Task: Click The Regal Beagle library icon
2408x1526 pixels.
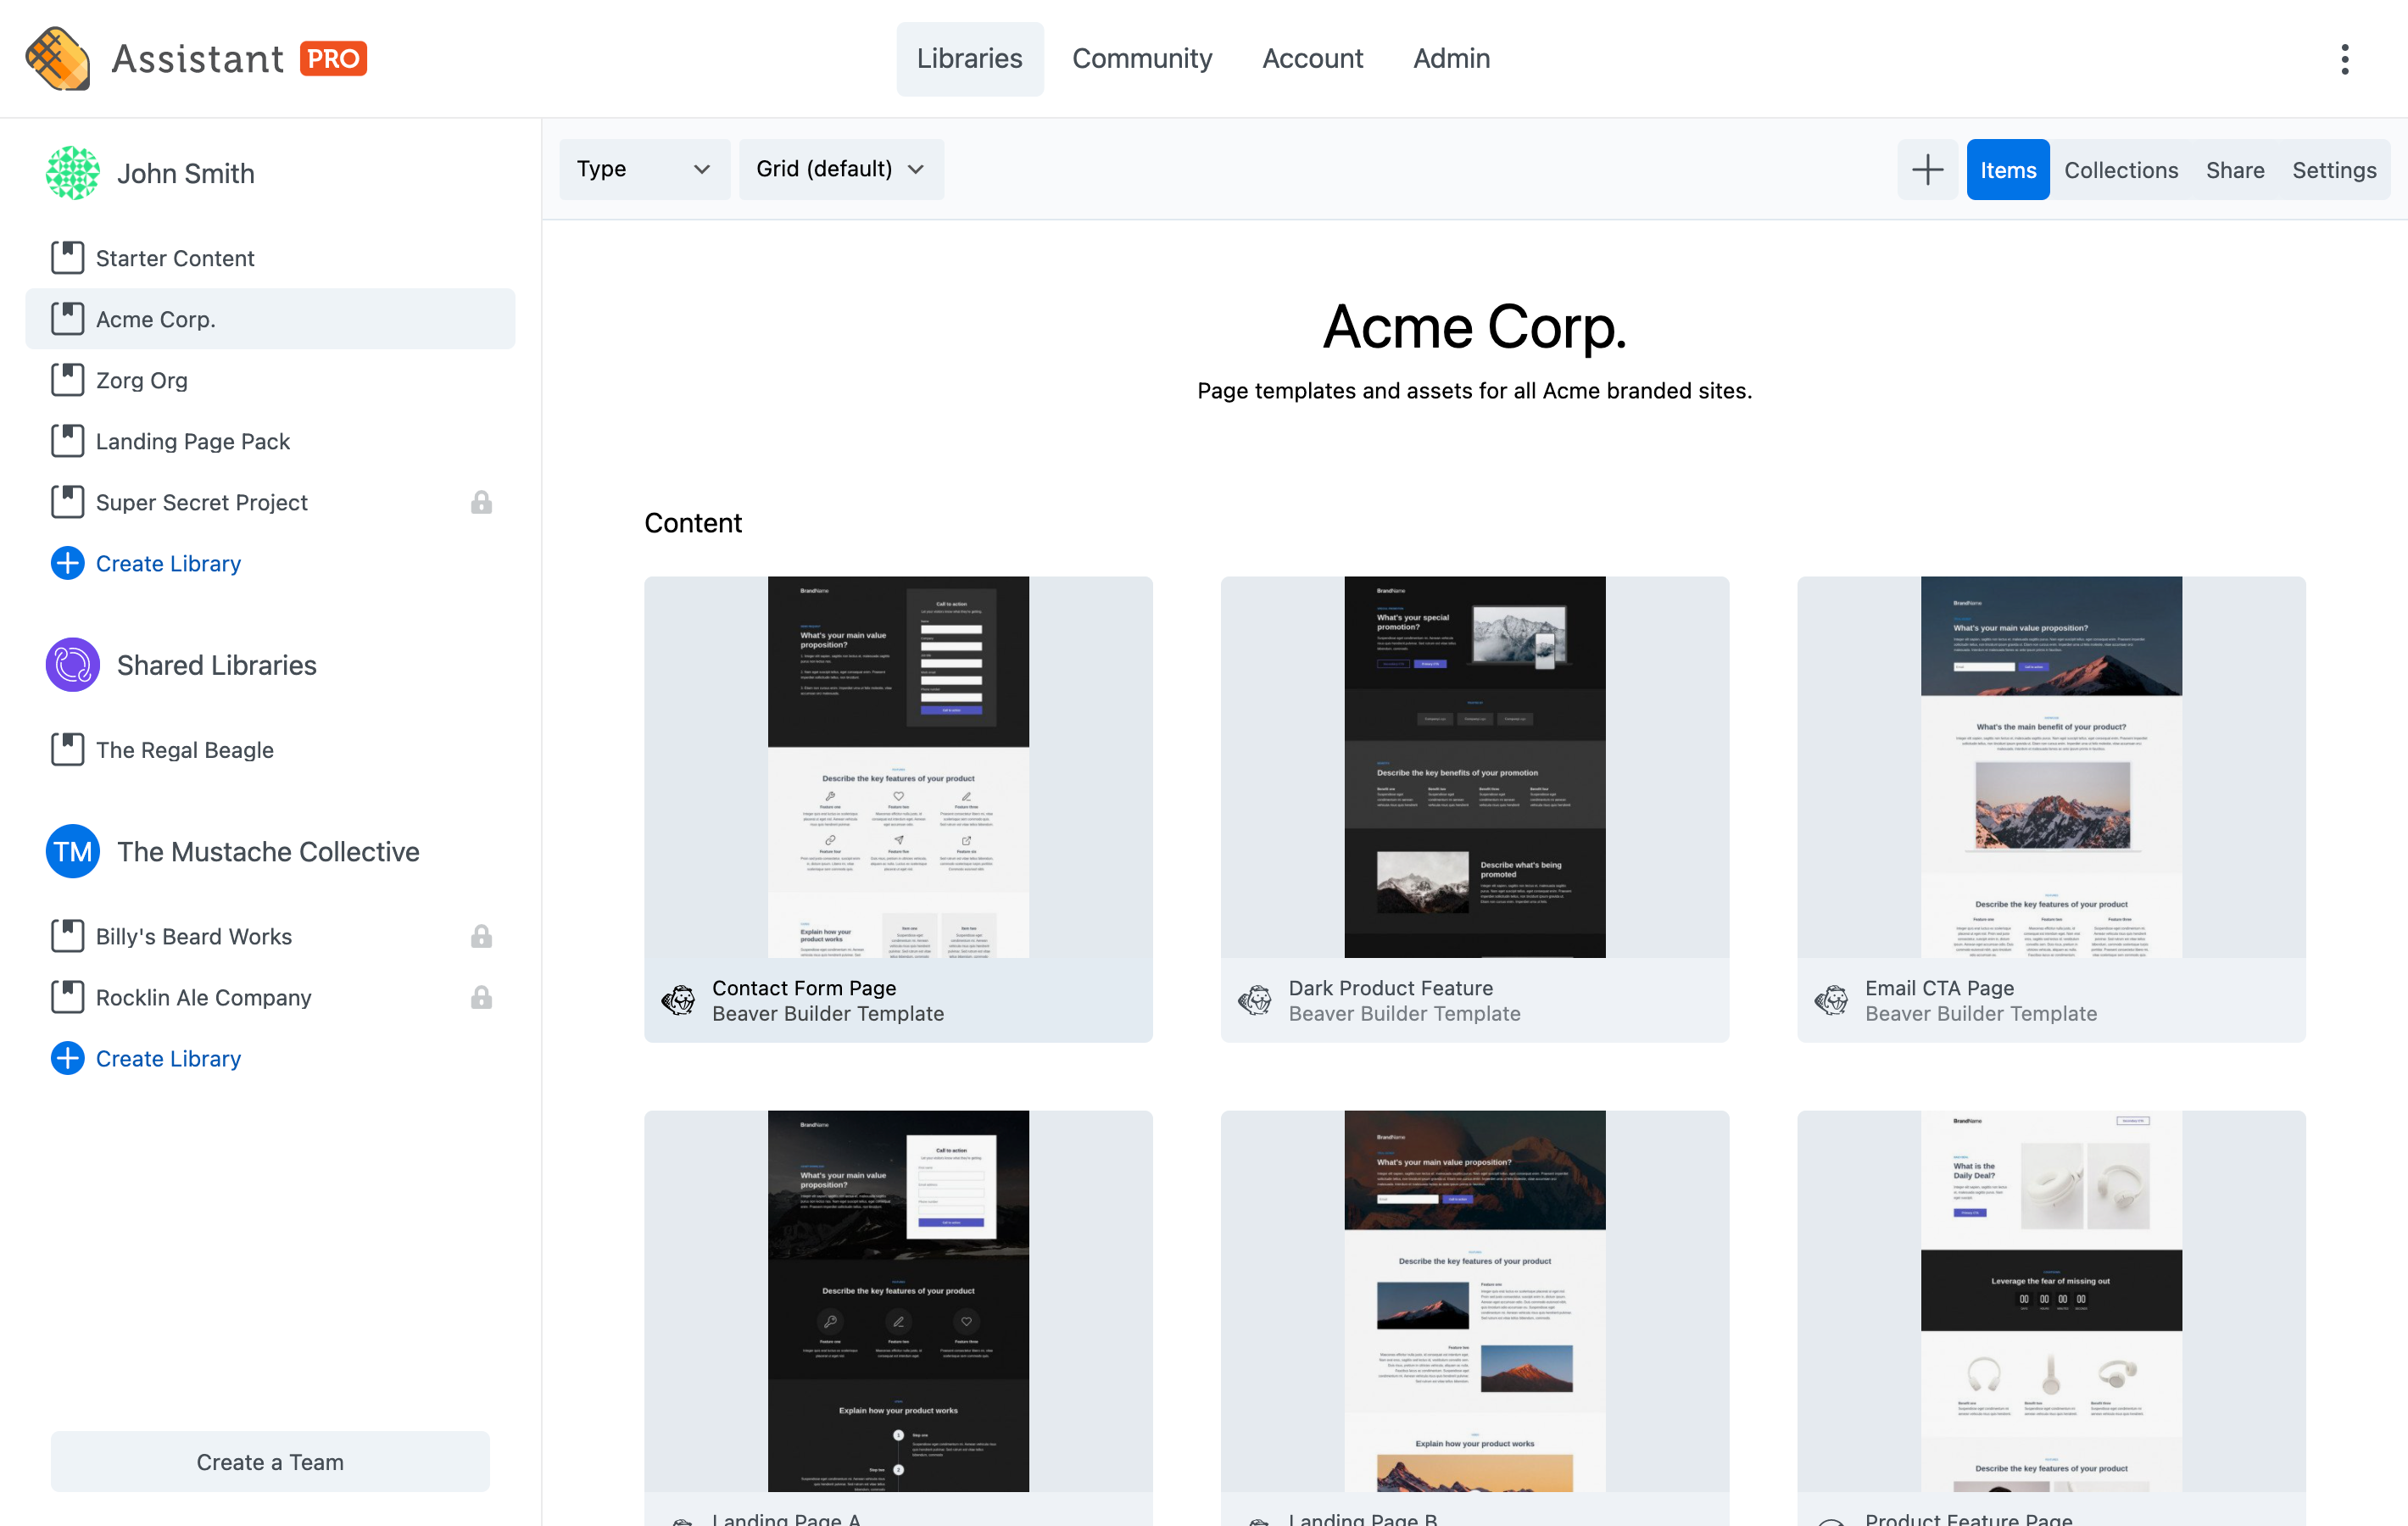Action: click(x=67, y=750)
